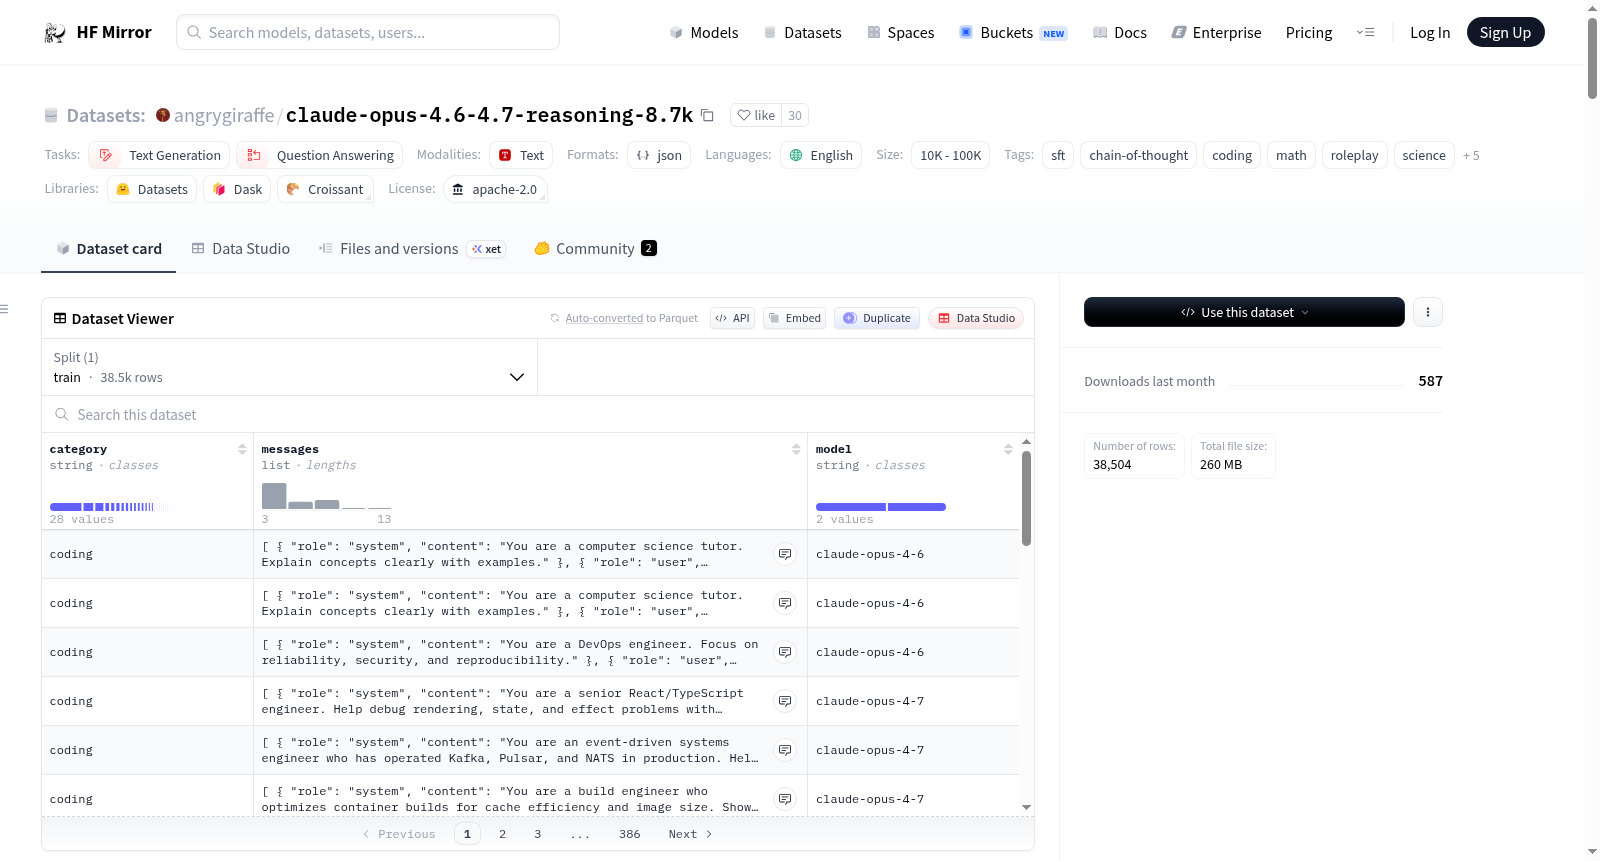Click the messages lengths histogram
The image size is (1600, 861).
click(326, 496)
